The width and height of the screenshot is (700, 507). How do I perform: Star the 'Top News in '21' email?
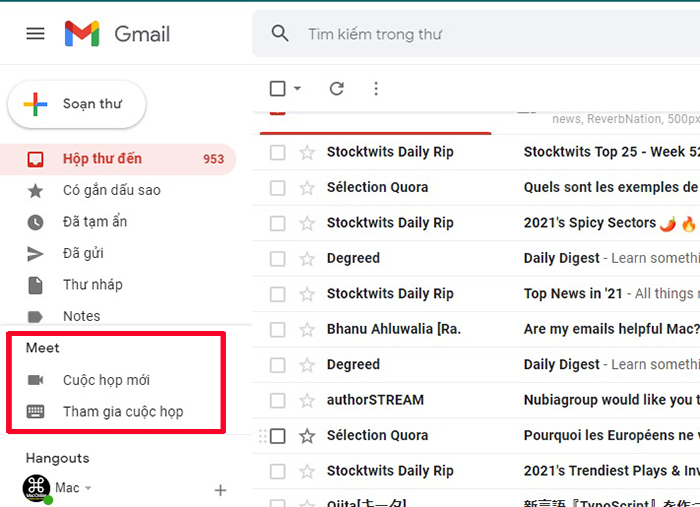pos(307,294)
